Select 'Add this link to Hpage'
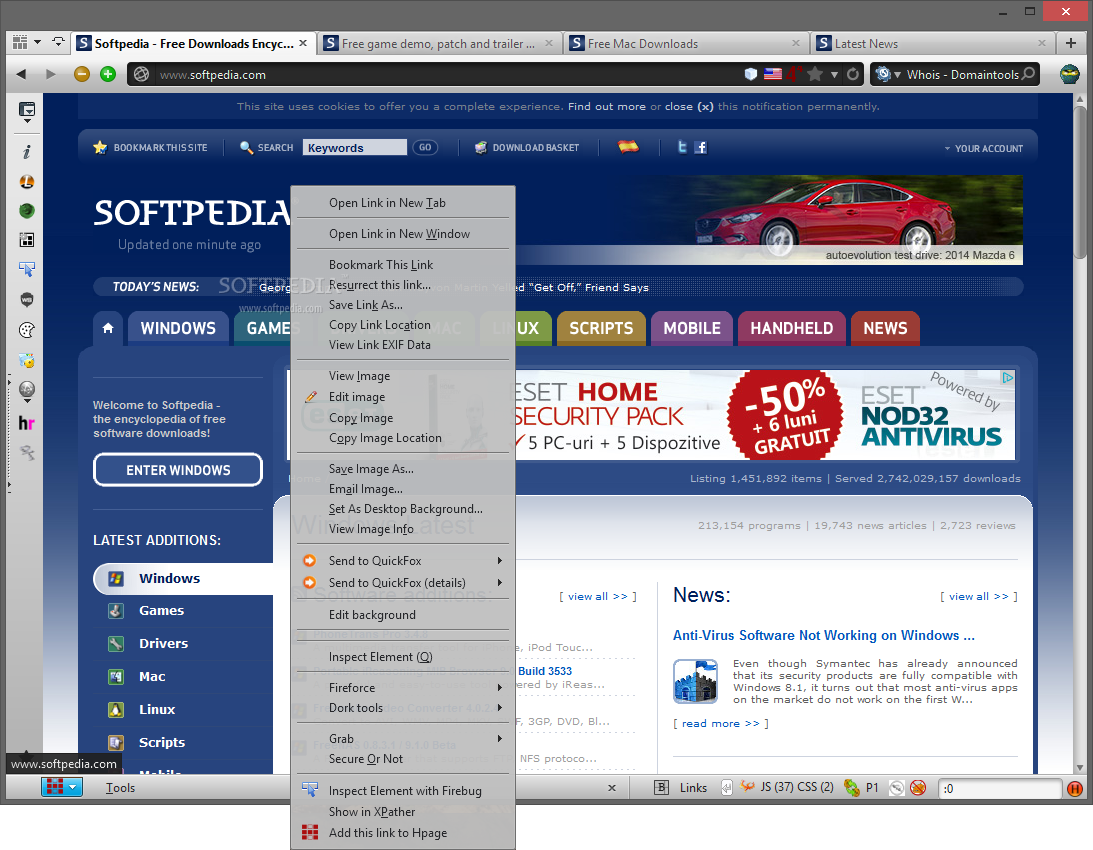The height and width of the screenshot is (850, 1093). 403,833
